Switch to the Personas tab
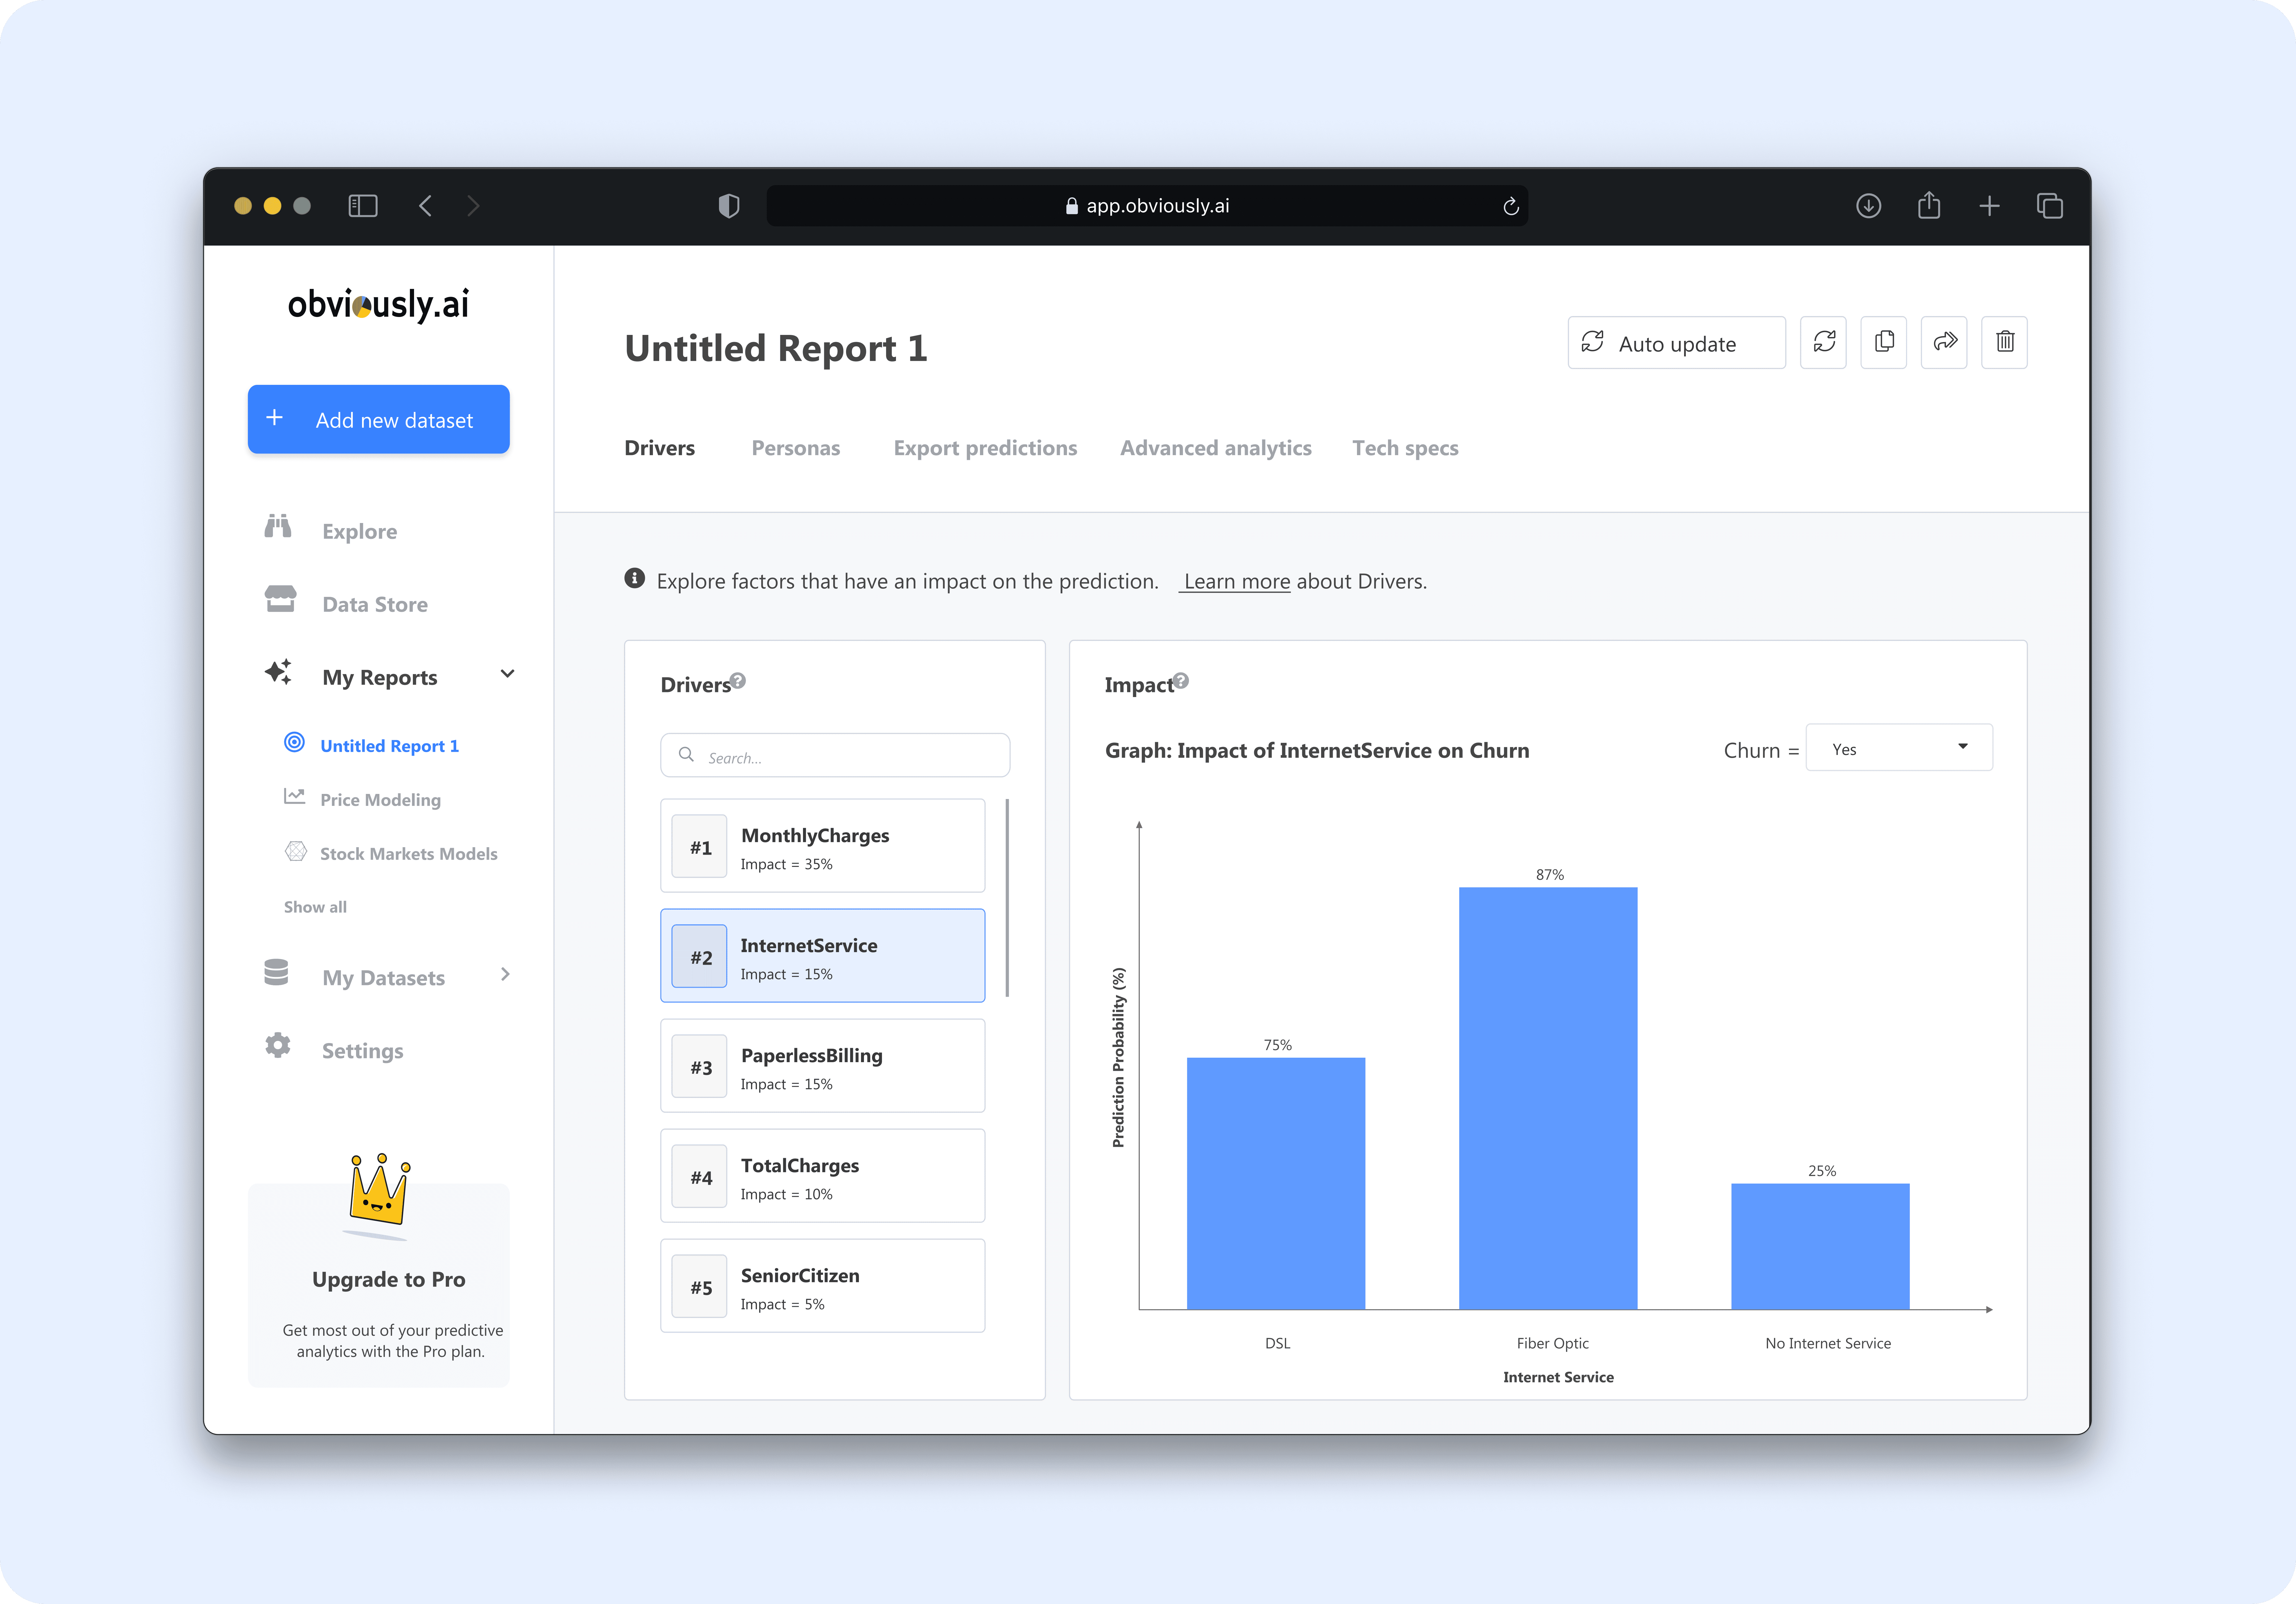Viewport: 2296px width, 1604px height. pos(795,448)
